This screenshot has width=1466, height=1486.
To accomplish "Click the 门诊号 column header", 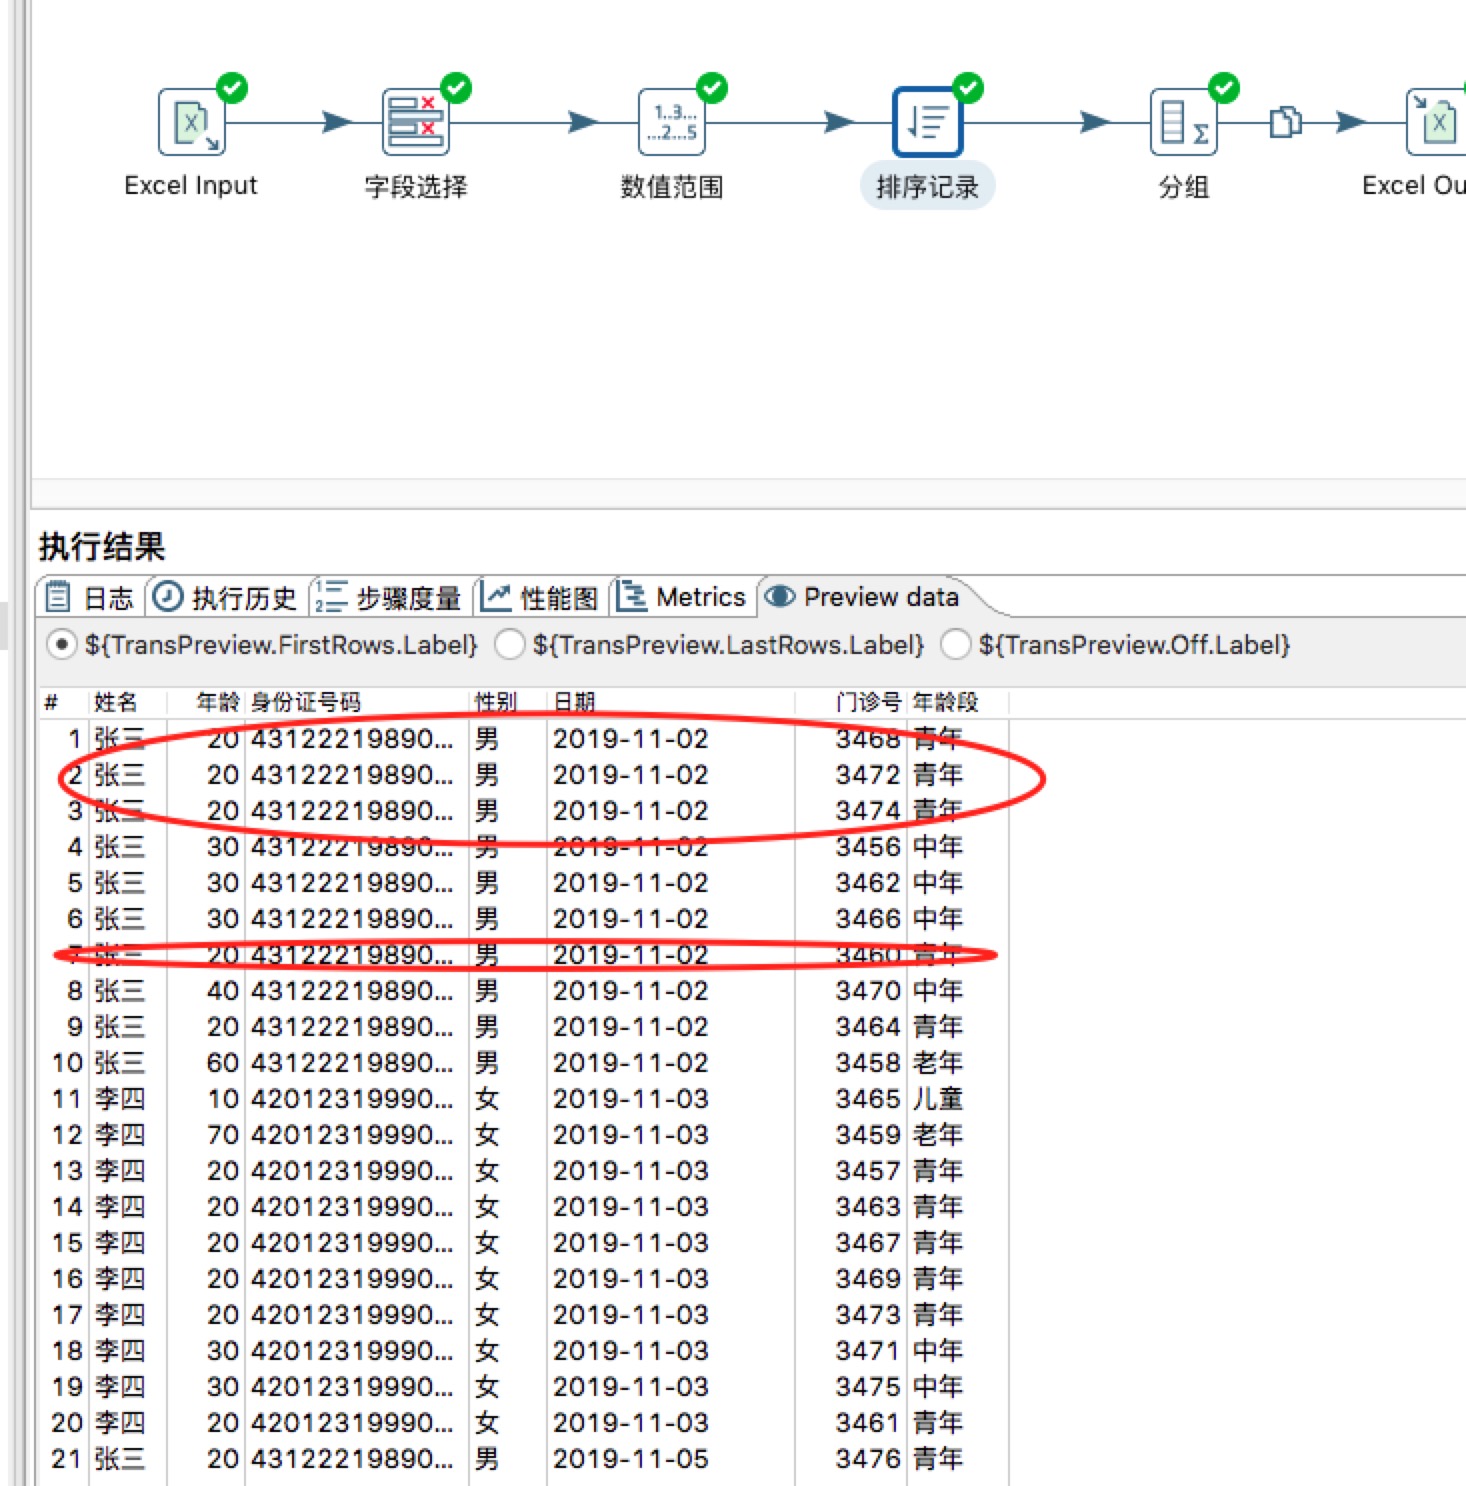I will point(868,702).
